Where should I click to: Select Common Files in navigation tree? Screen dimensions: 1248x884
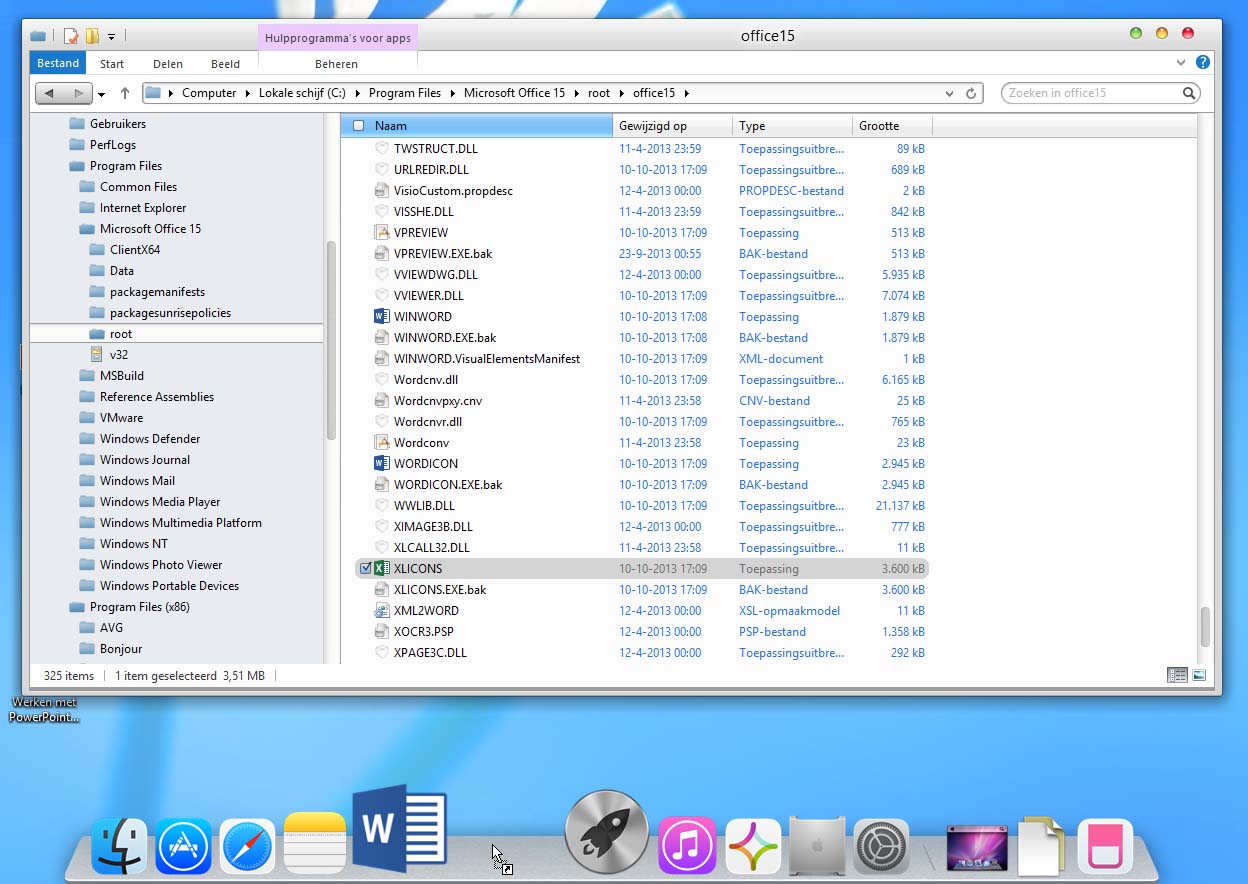pyautogui.click(x=138, y=187)
